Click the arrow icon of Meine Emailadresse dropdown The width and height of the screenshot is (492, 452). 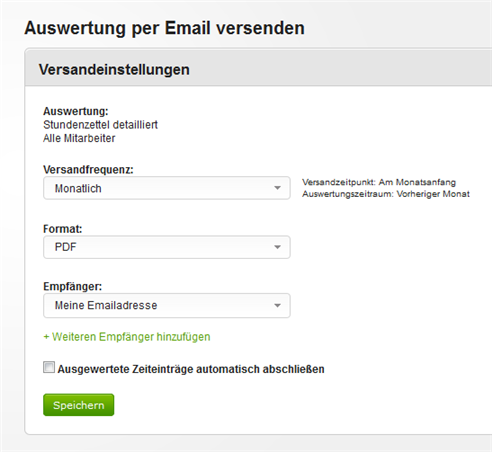coord(277,305)
